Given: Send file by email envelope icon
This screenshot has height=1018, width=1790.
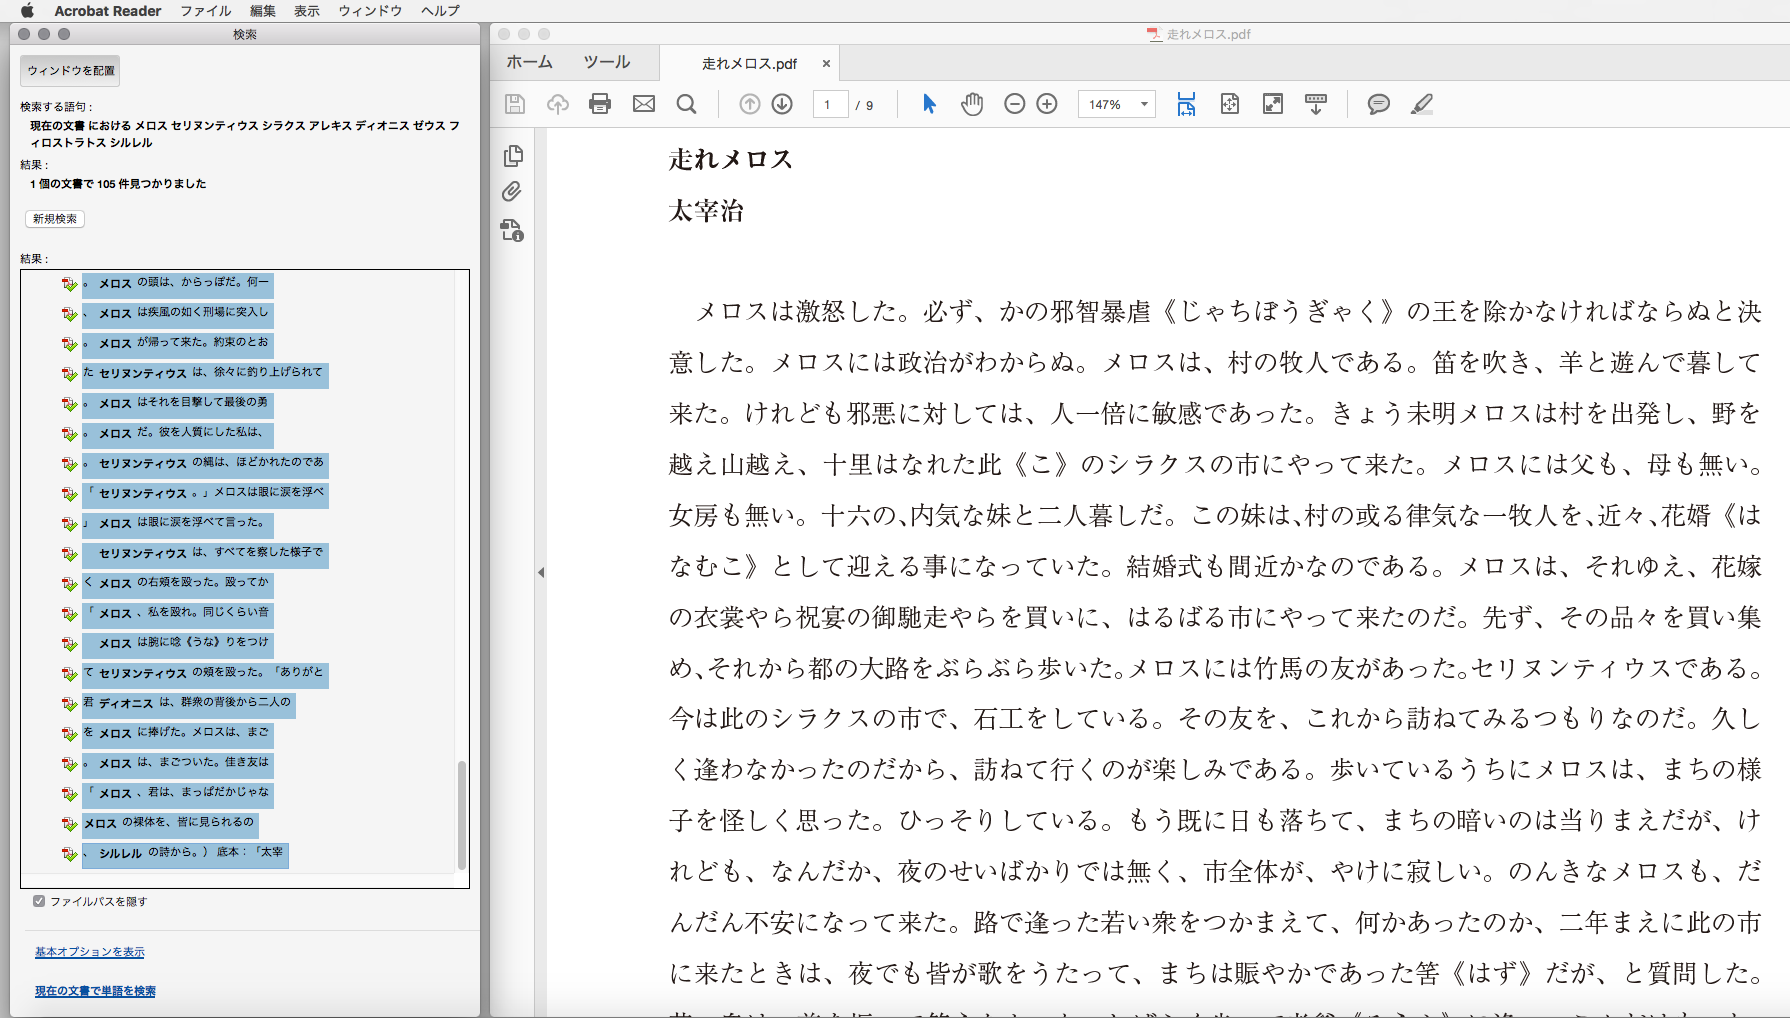Looking at the screenshot, I should click(644, 104).
